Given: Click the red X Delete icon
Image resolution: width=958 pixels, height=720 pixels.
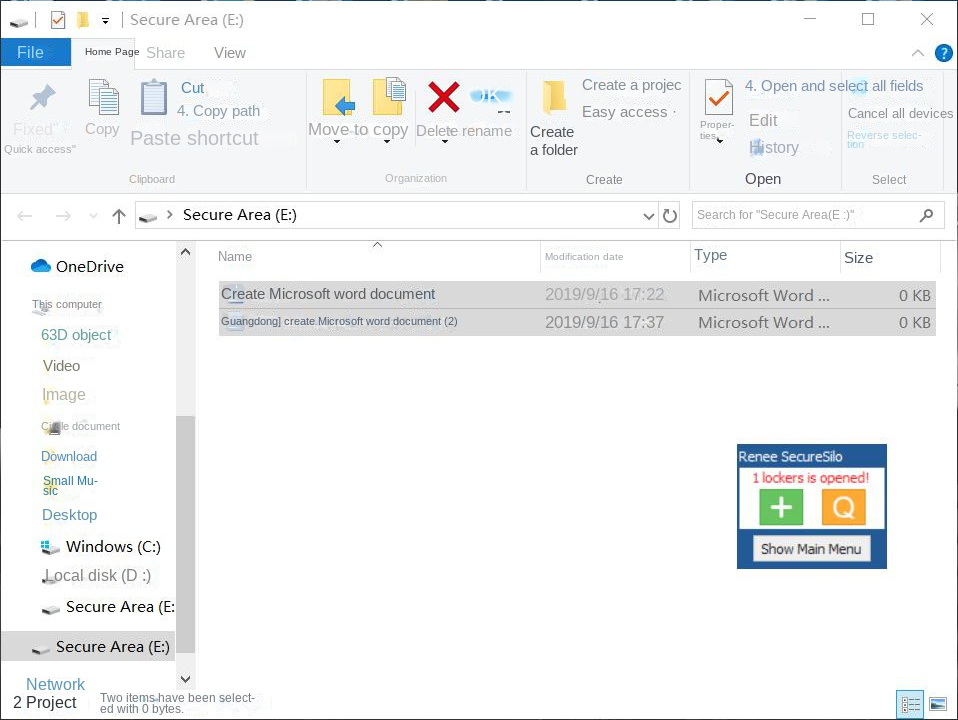Looking at the screenshot, I should point(443,98).
